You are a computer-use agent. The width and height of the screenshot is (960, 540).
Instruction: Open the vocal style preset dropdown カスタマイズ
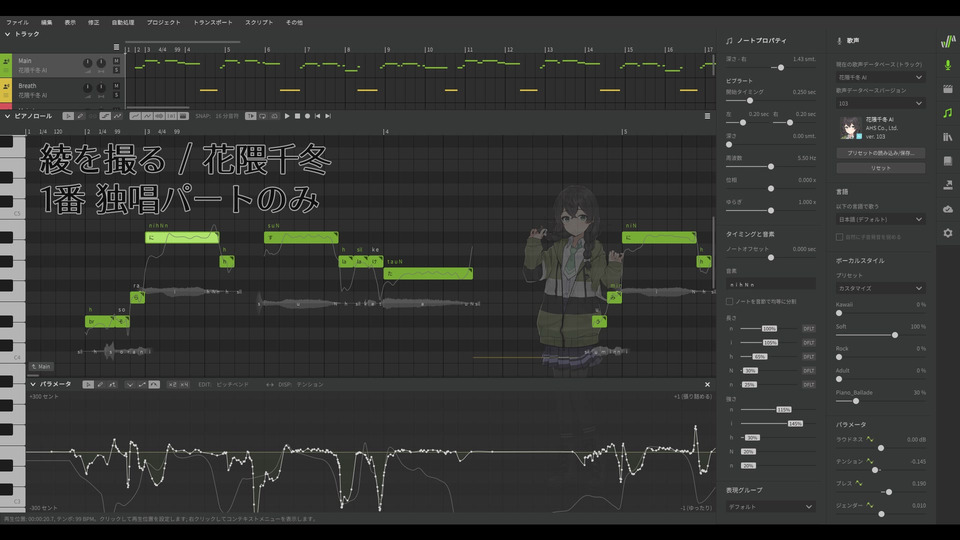coord(880,288)
